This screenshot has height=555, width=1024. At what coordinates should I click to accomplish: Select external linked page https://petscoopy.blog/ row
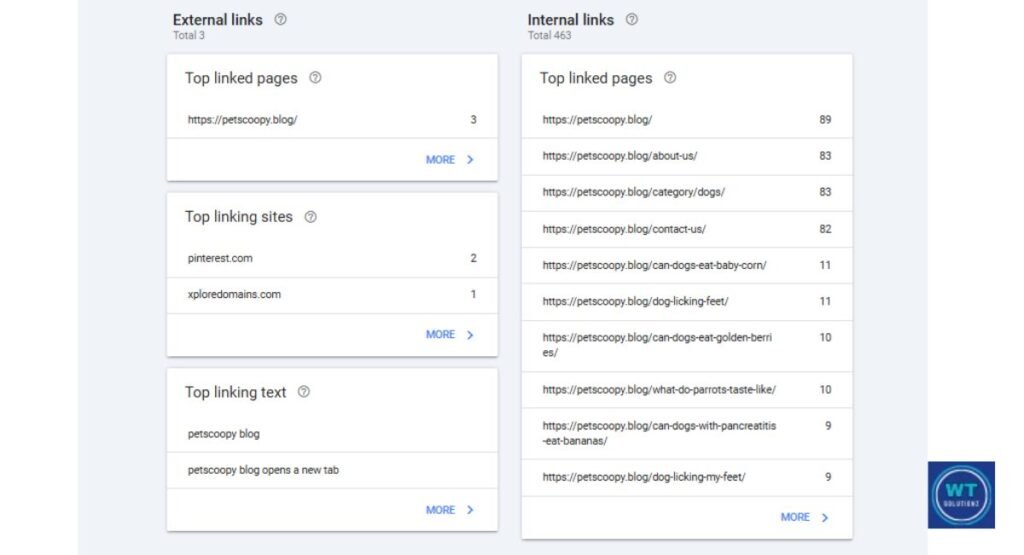(332, 120)
